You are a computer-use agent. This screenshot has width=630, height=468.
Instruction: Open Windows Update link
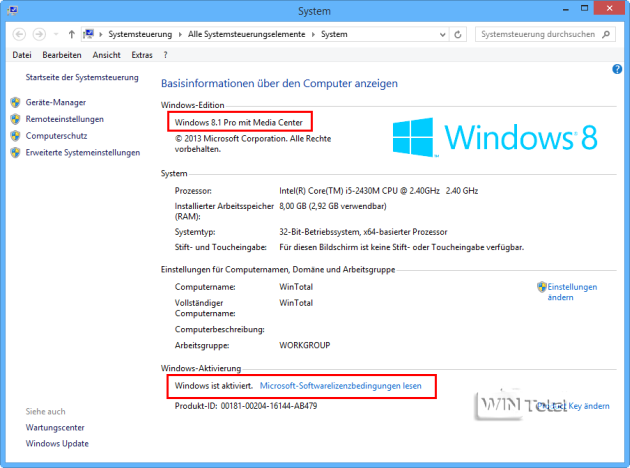57,443
